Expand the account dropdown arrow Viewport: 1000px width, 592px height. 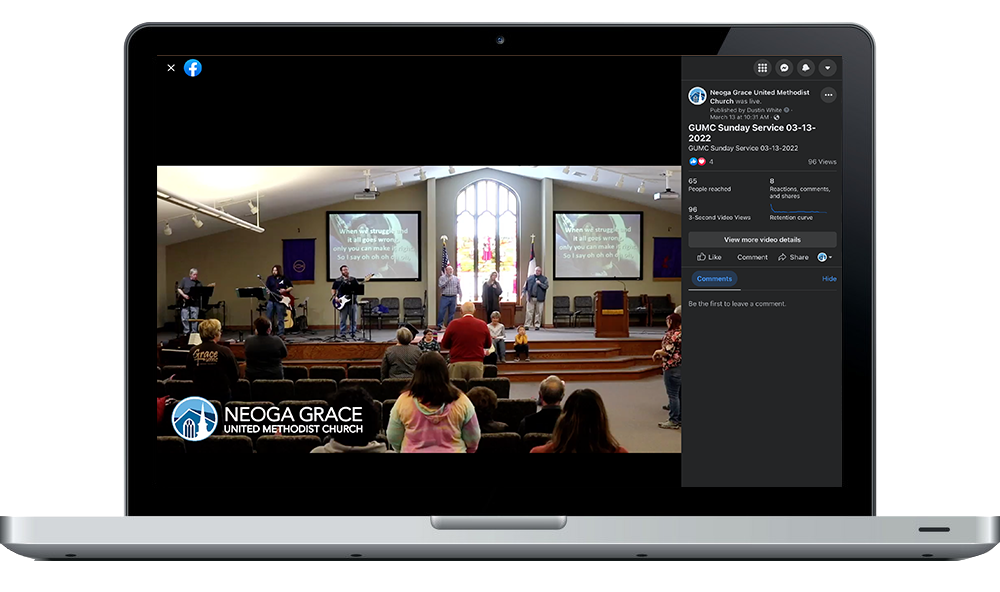tap(827, 68)
